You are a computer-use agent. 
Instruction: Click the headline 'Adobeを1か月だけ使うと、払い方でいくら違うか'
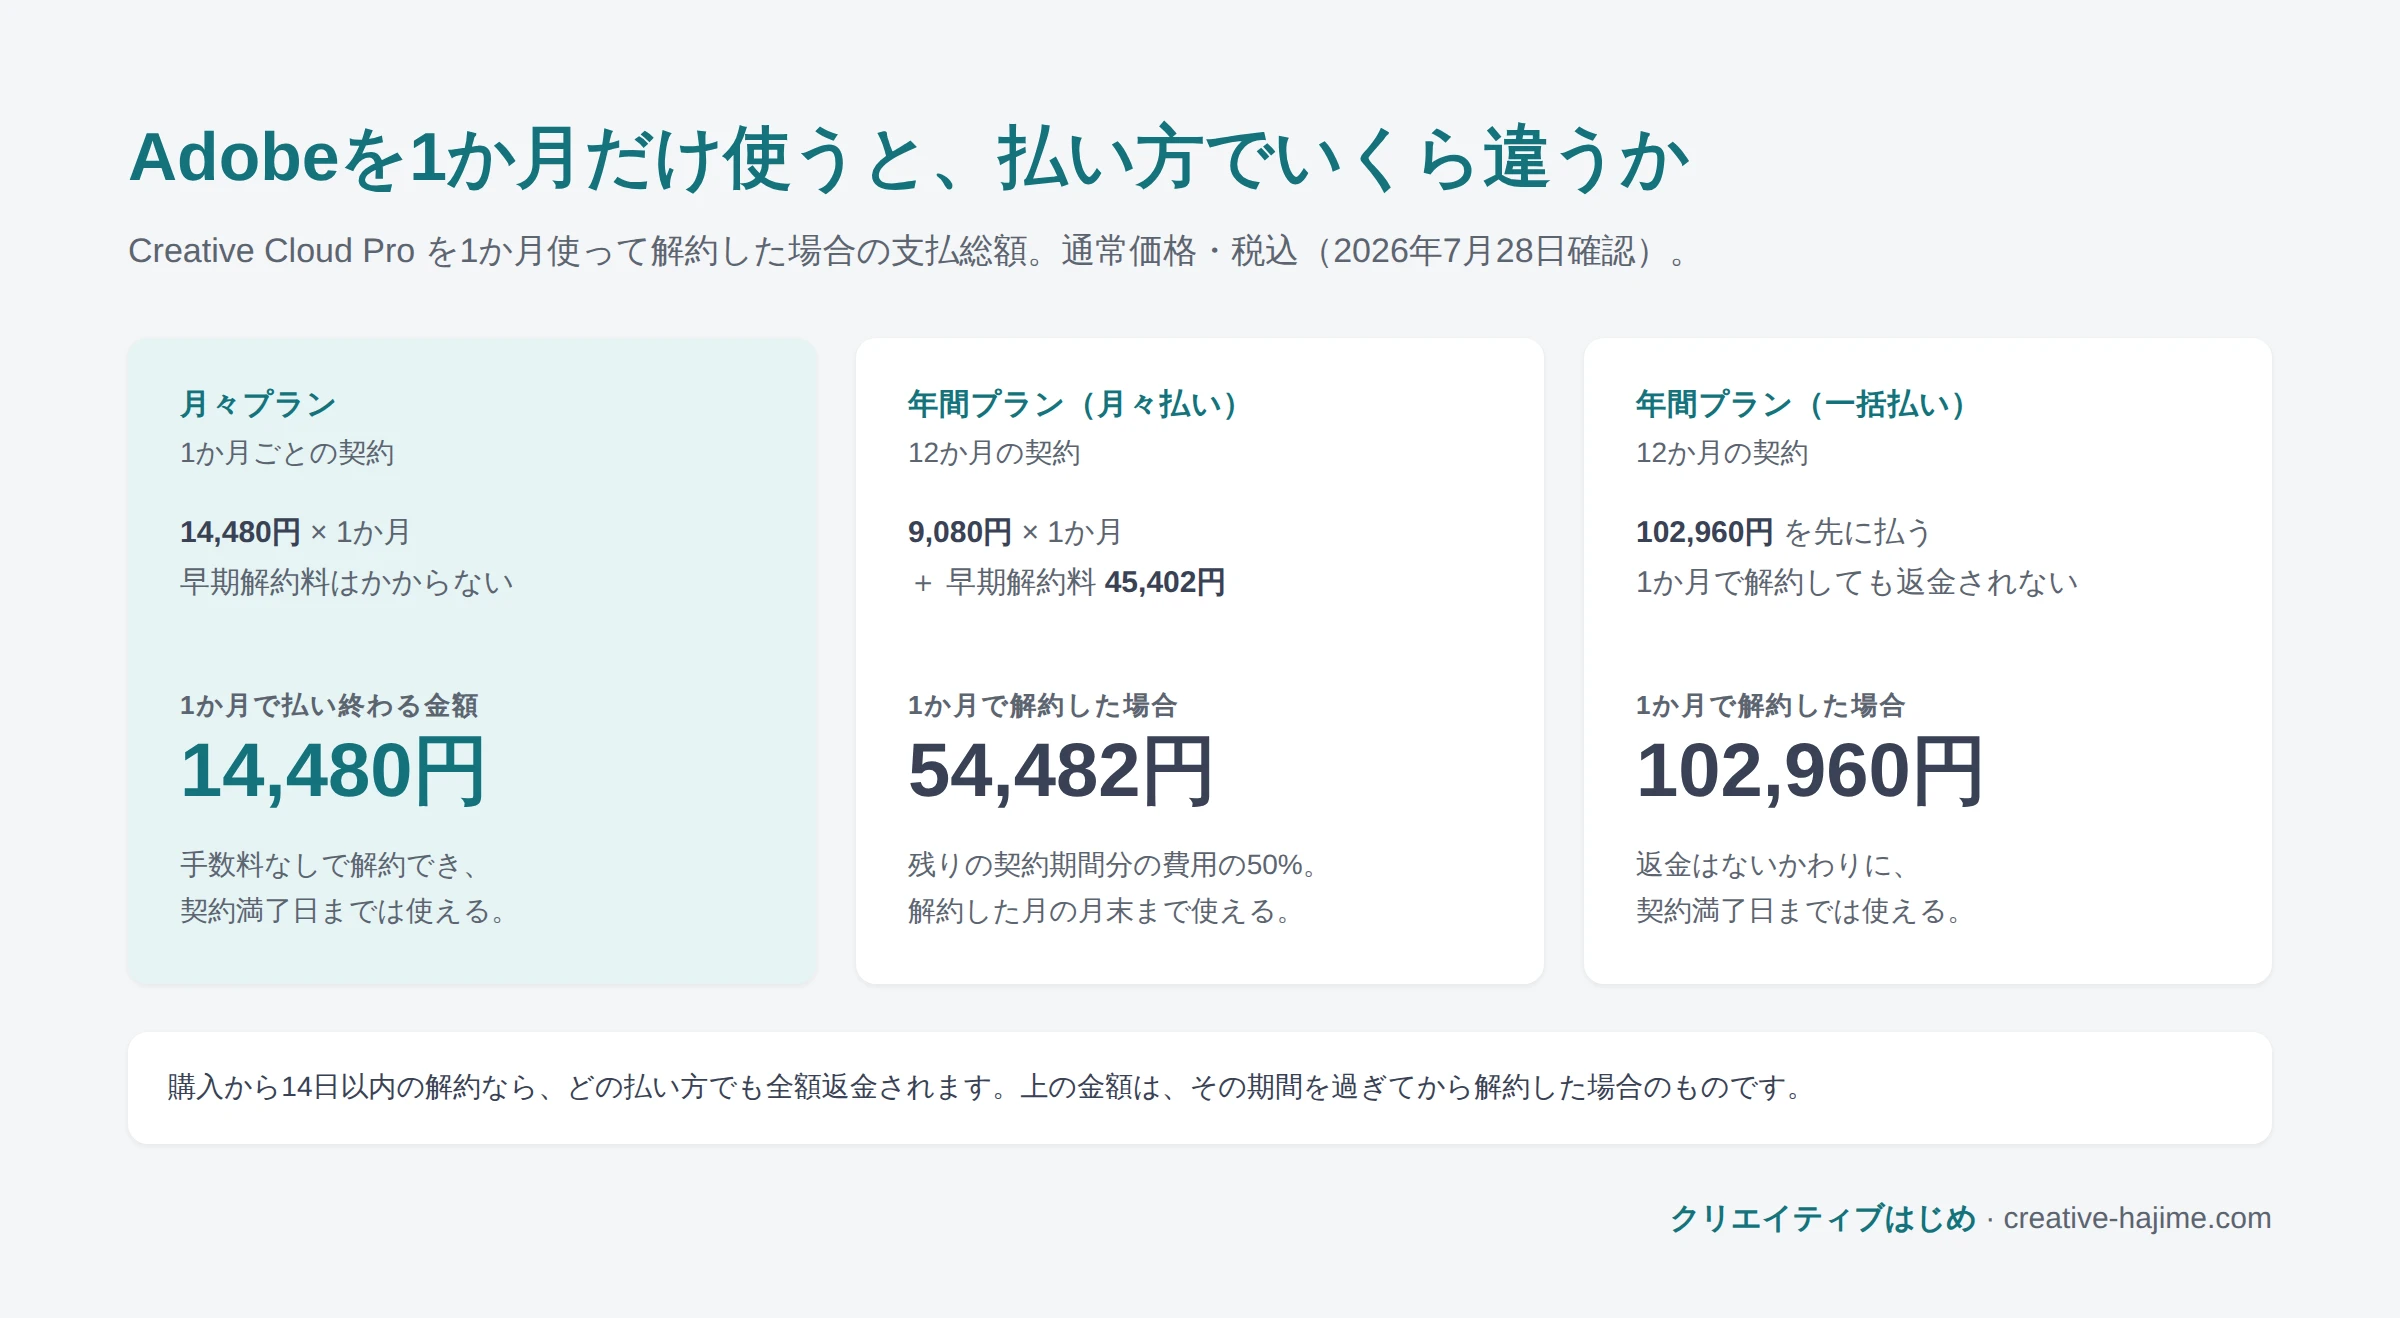[x=909, y=158]
